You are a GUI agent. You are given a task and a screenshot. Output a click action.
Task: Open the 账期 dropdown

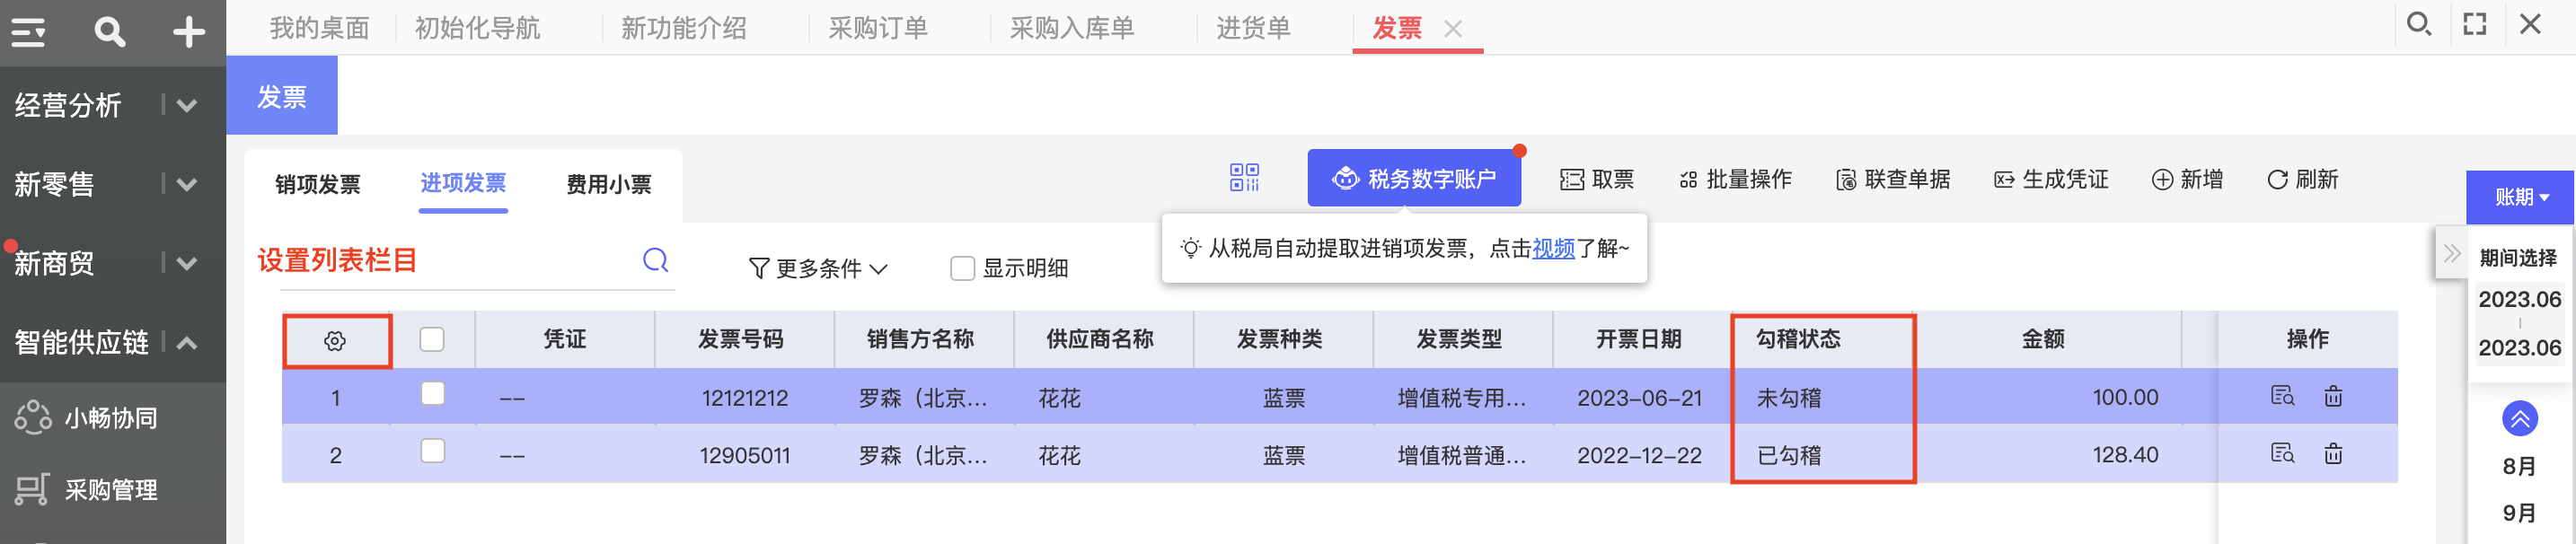(x=2520, y=197)
